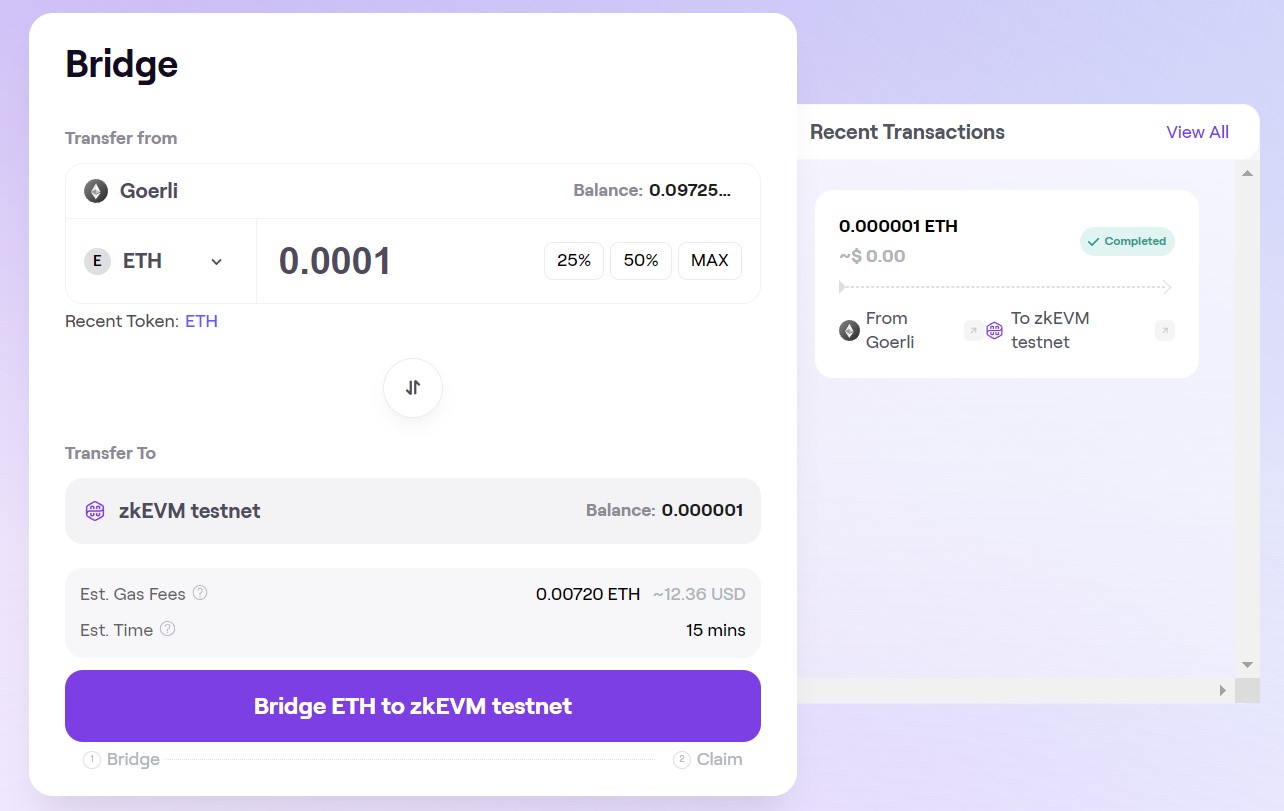Click the 0.00720 ETH gas fee value

point(588,594)
